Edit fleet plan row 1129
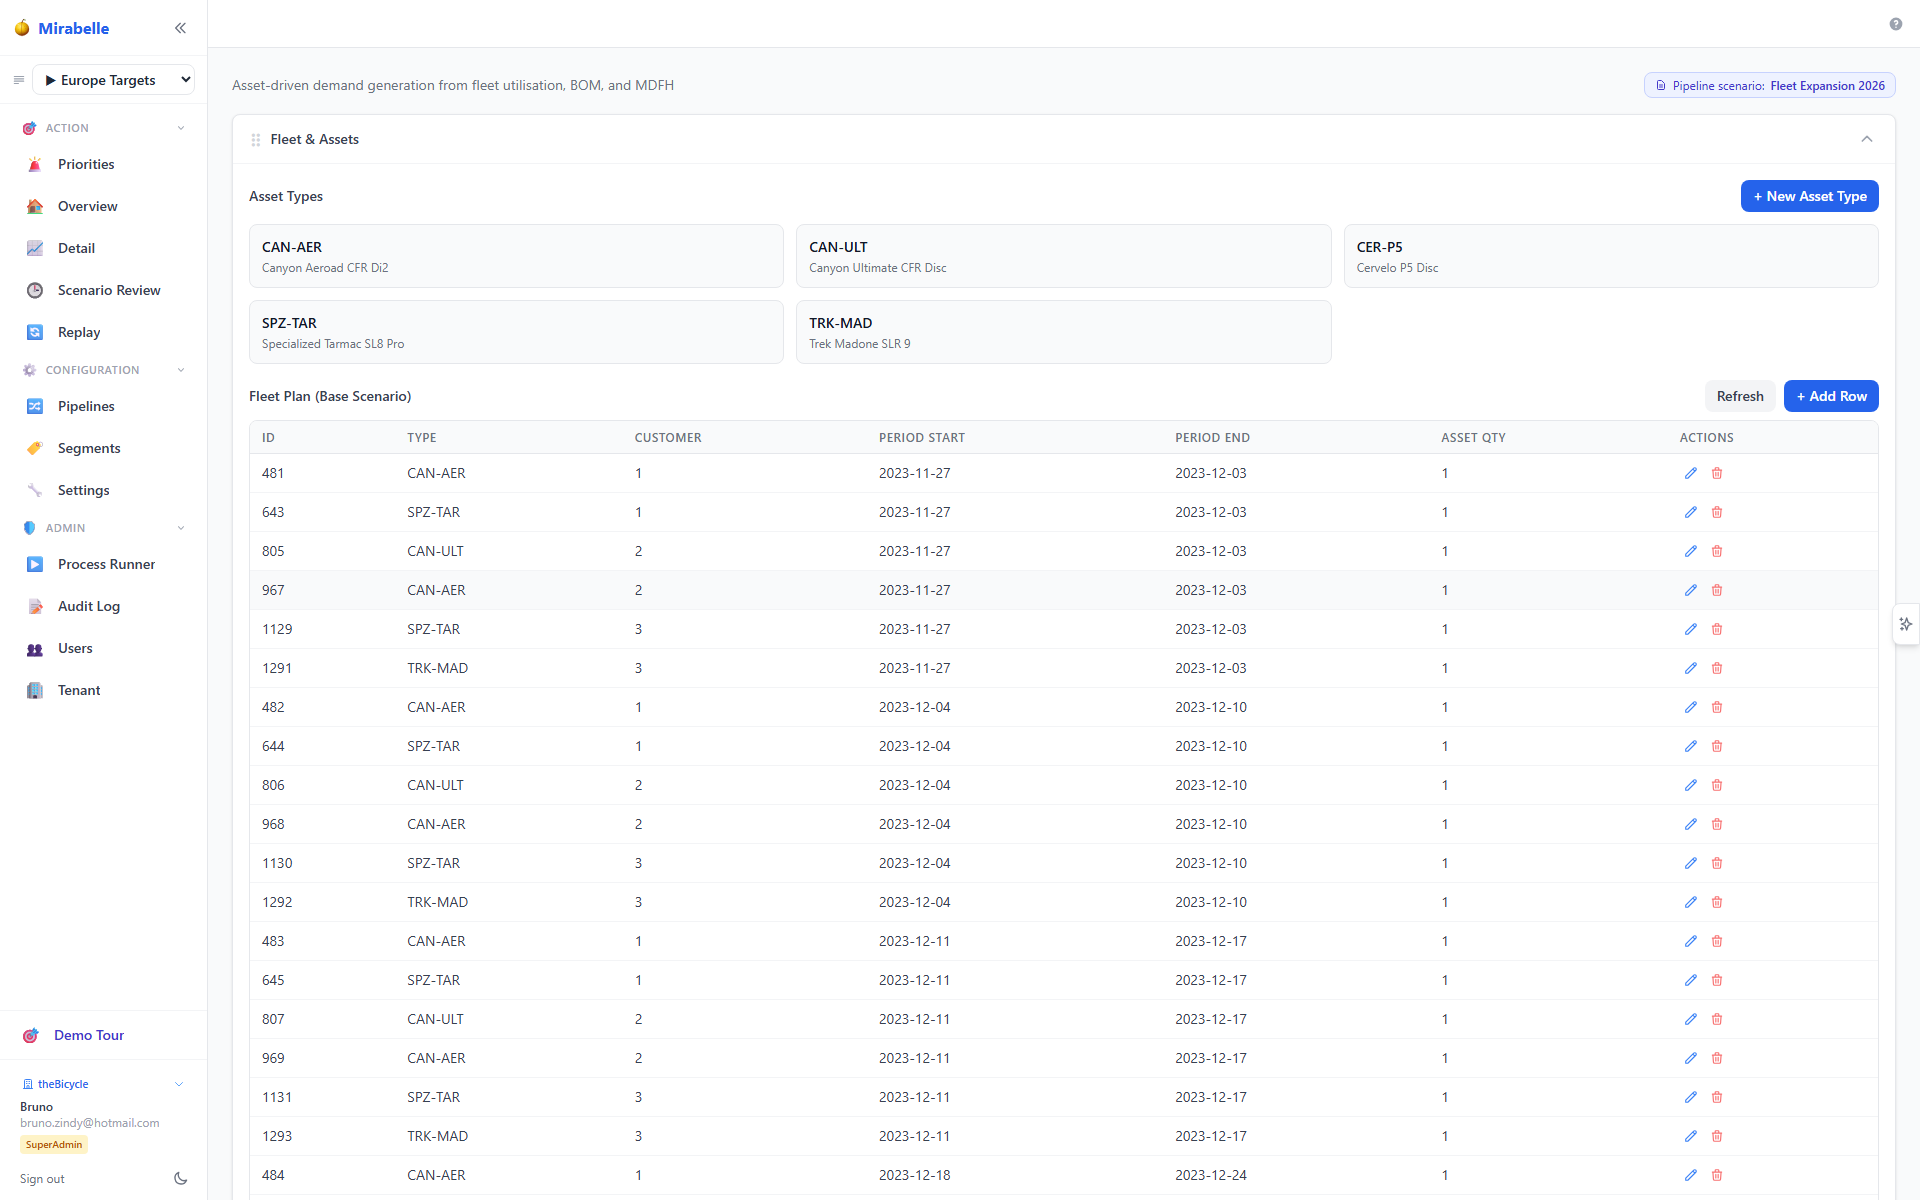This screenshot has width=1920, height=1200. pos(1690,629)
